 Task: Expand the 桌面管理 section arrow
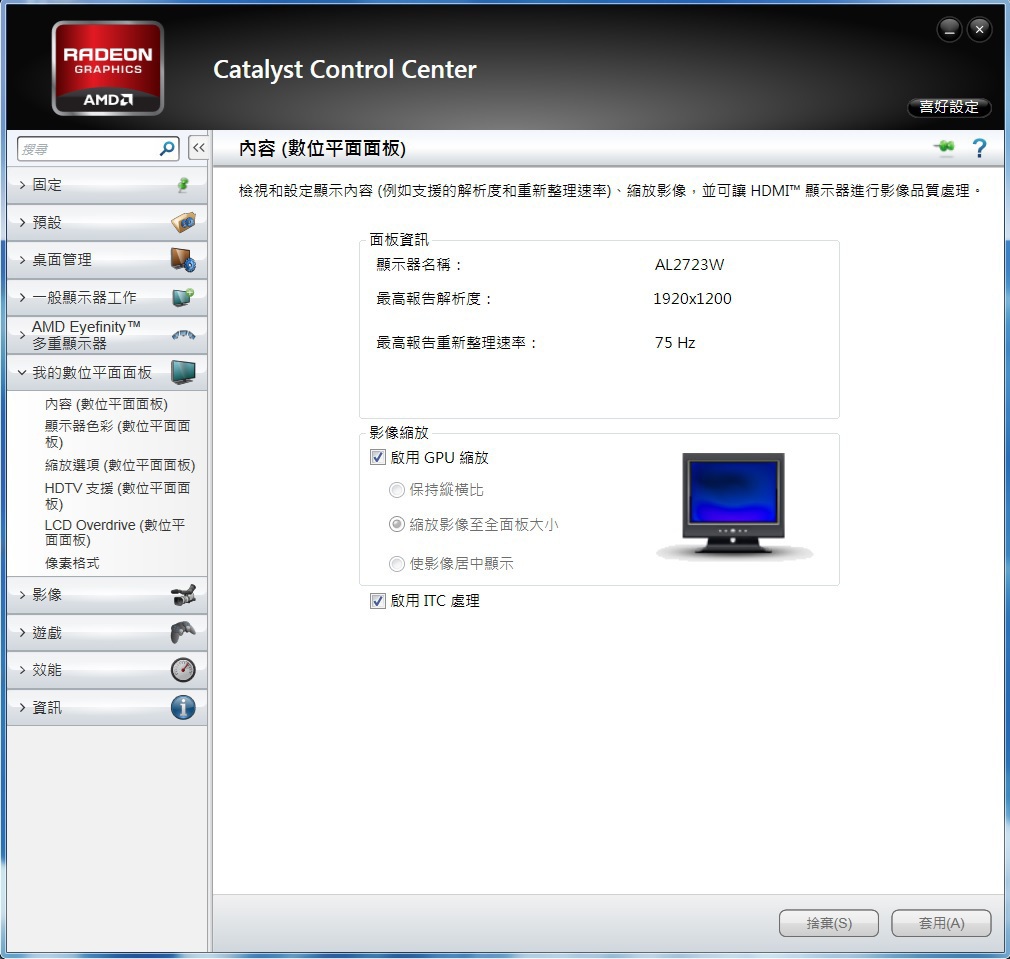coord(23,260)
